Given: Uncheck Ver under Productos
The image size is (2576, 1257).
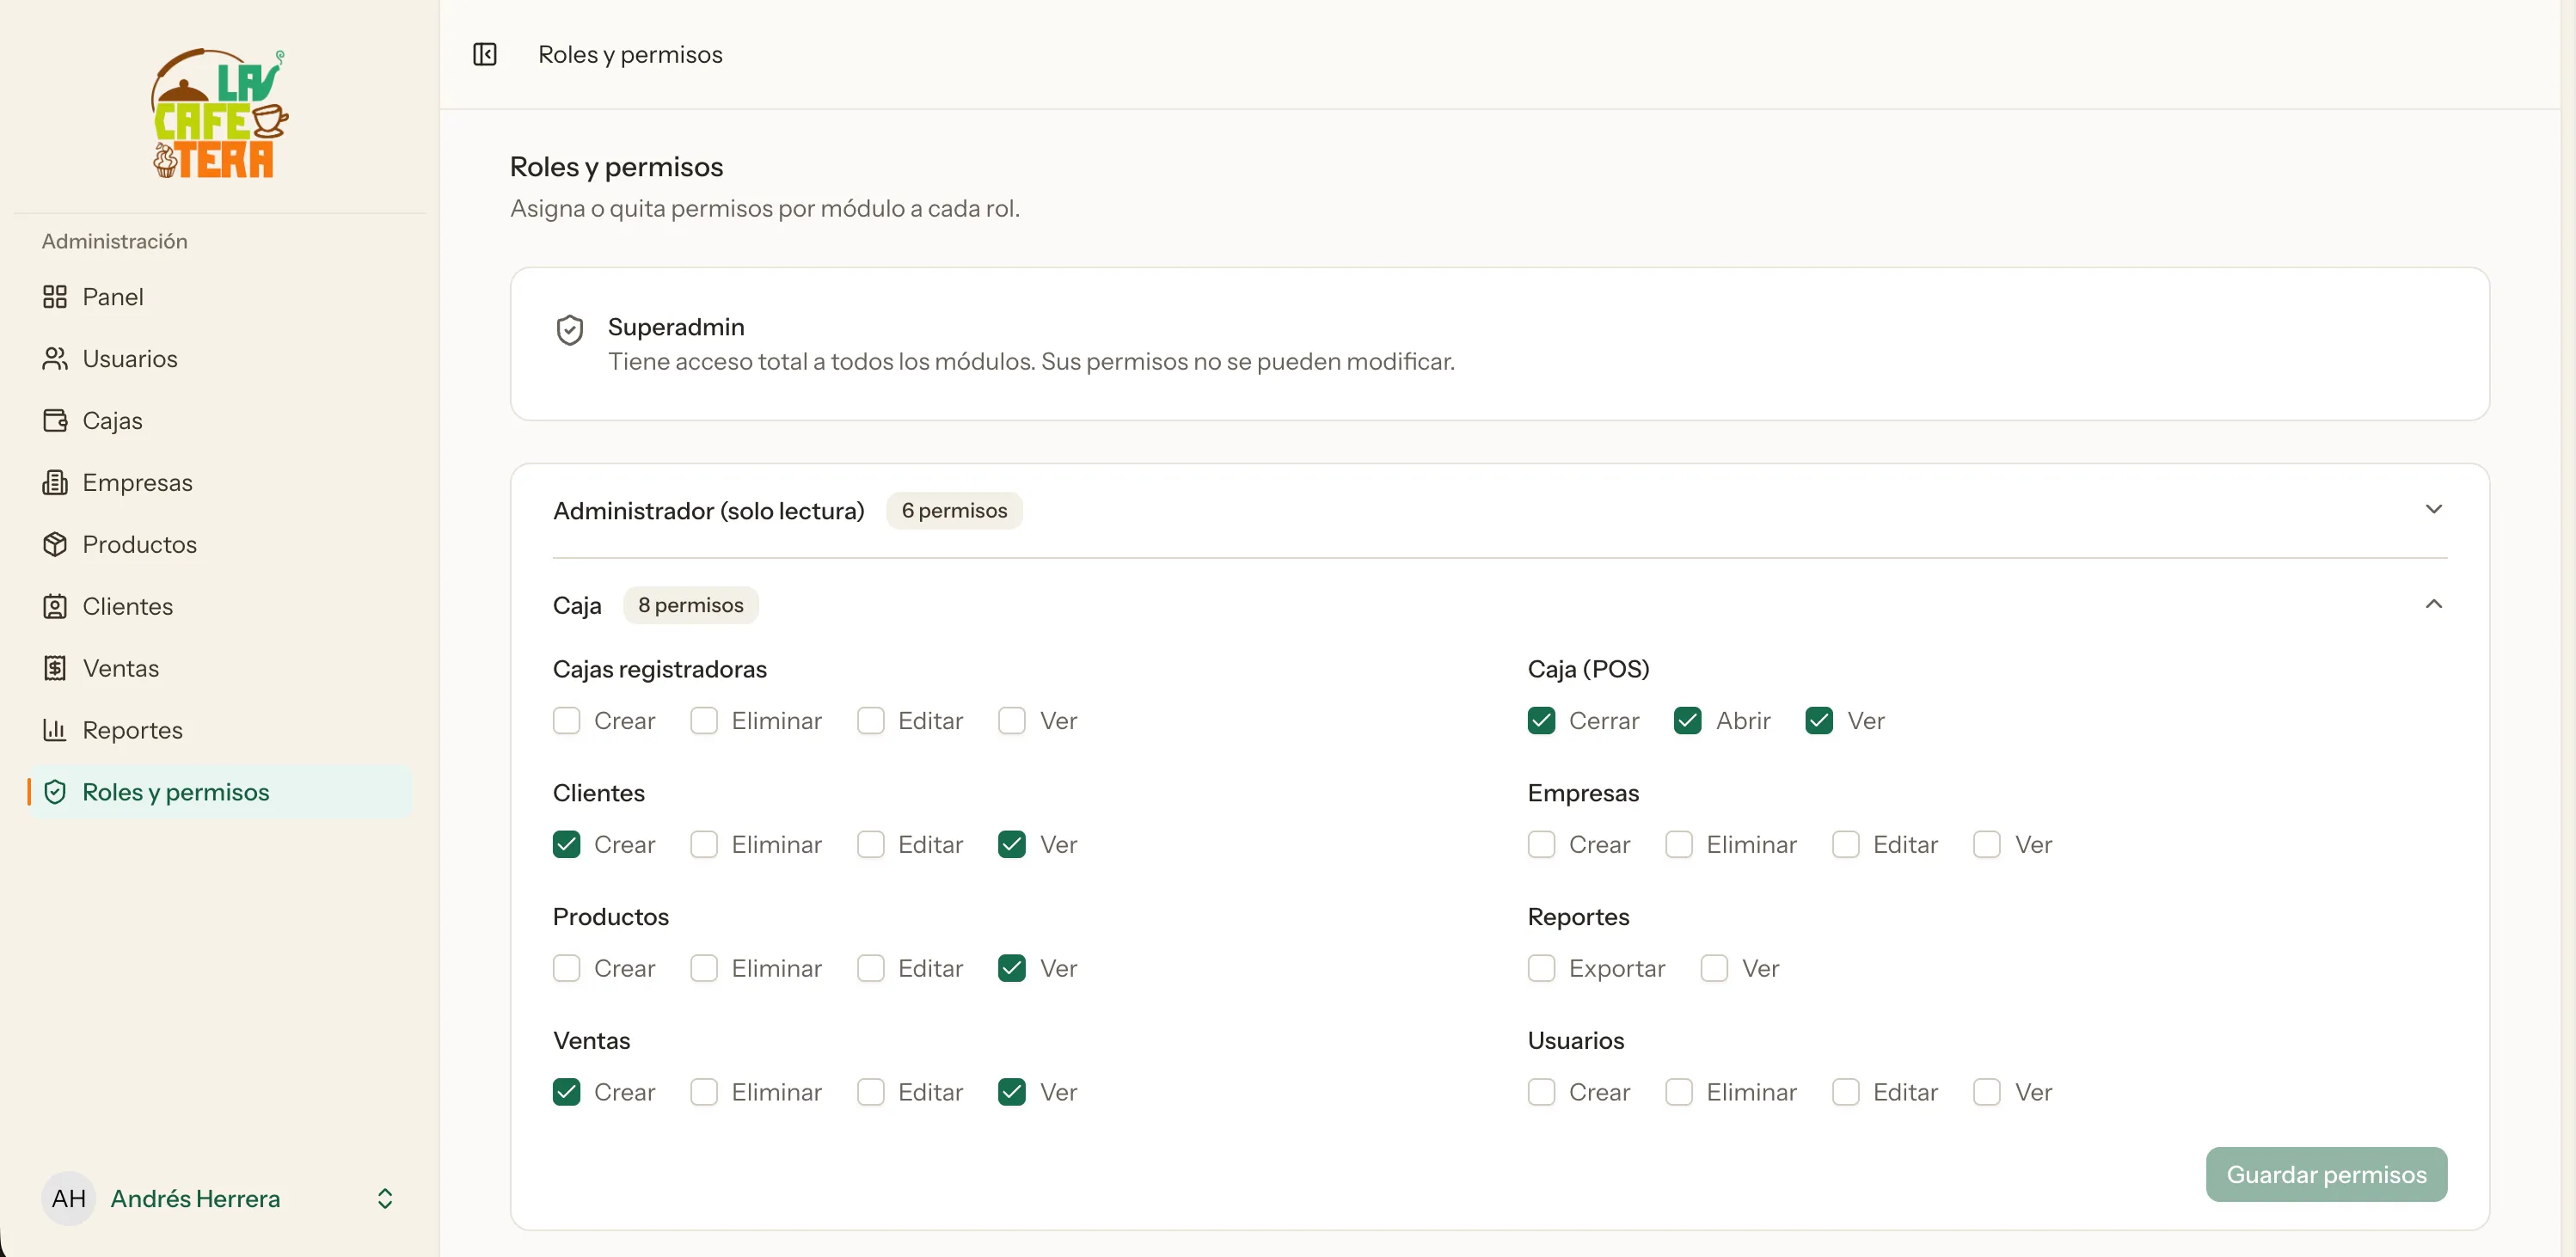Looking at the screenshot, I should pyautogui.click(x=1012, y=969).
